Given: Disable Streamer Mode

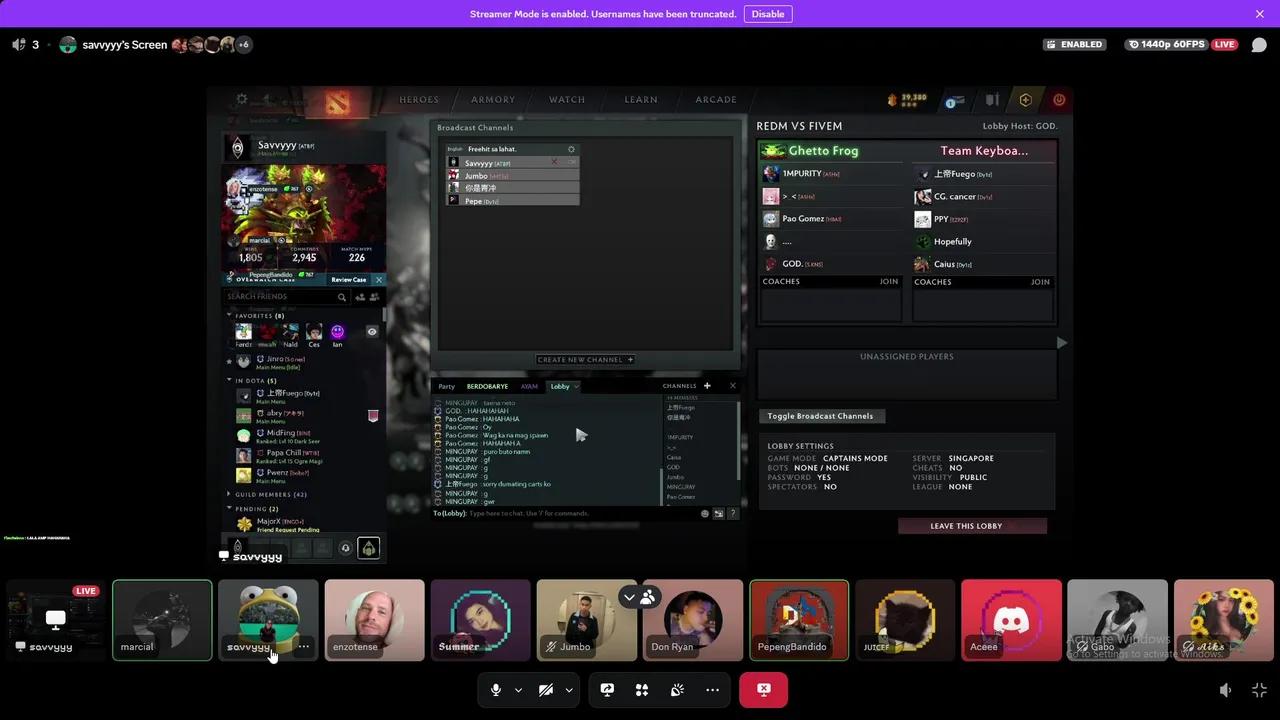Looking at the screenshot, I should pos(768,14).
